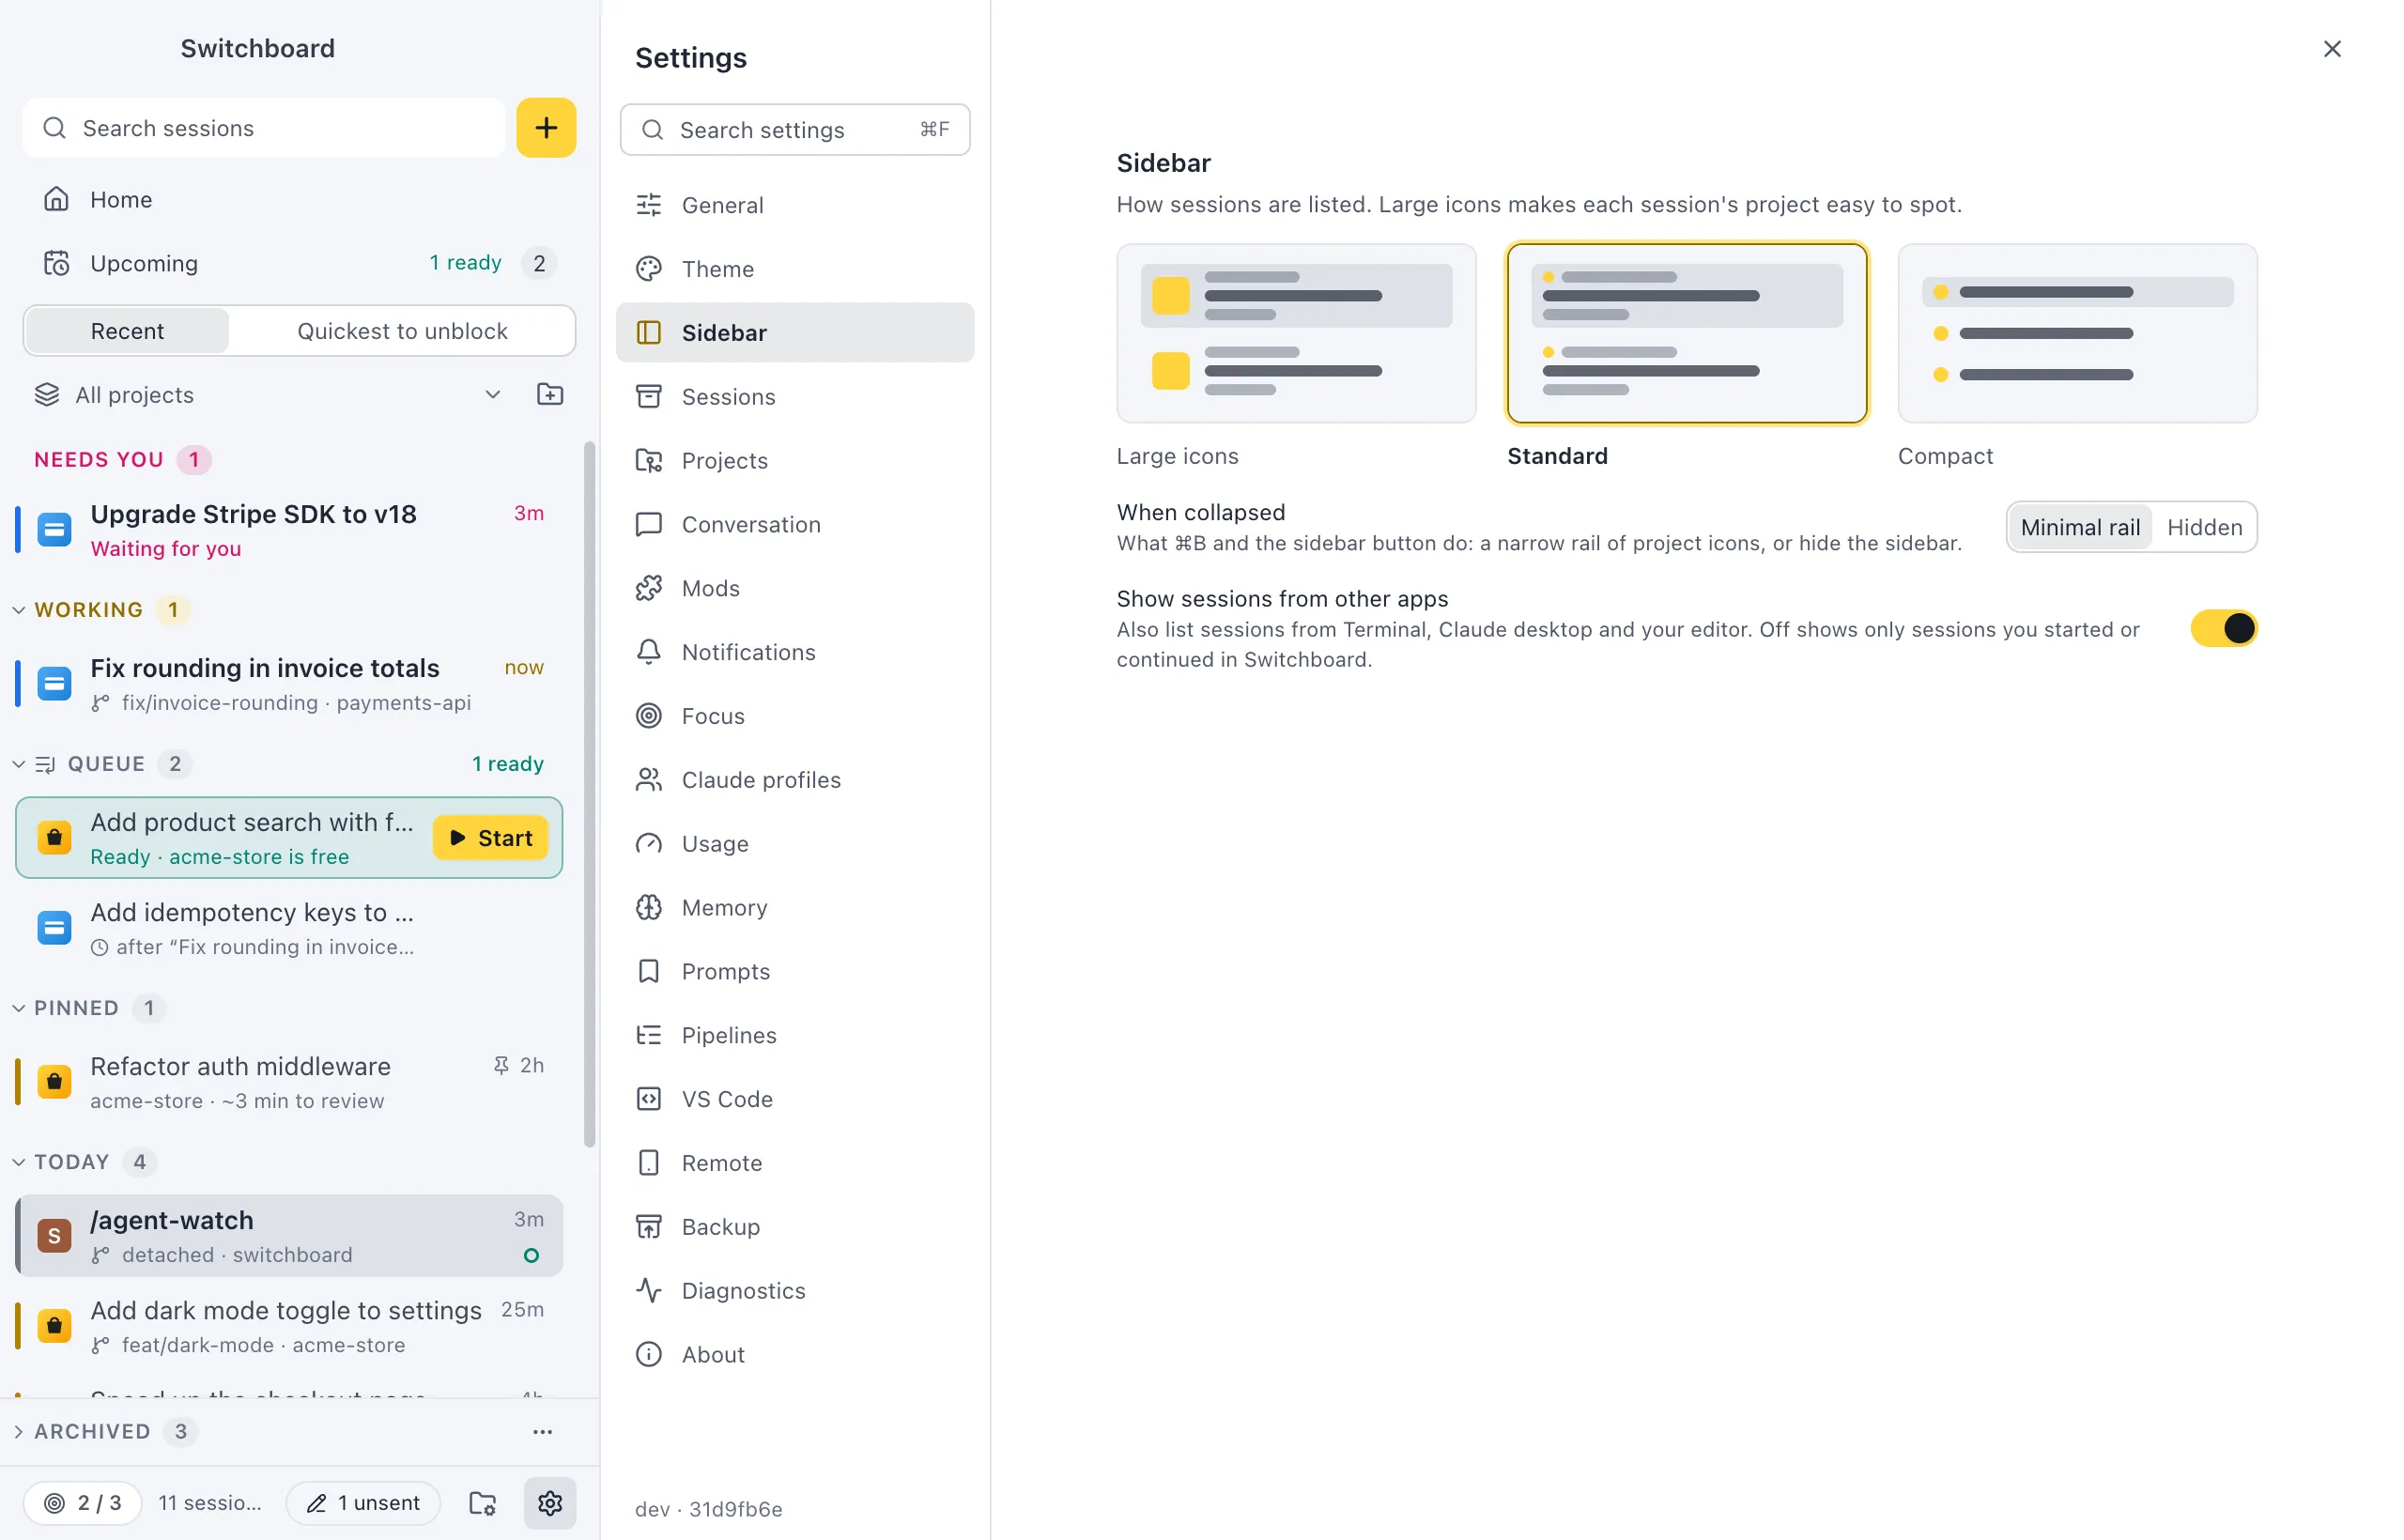Toggle off Show sessions from other apps

(2223, 628)
